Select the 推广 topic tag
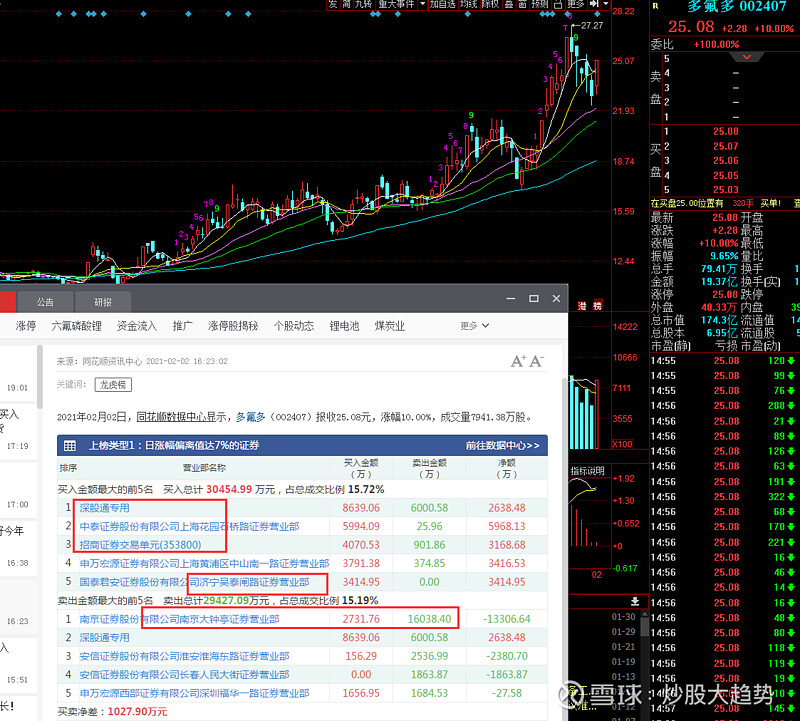The width and height of the screenshot is (800, 721). (x=182, y=326)
